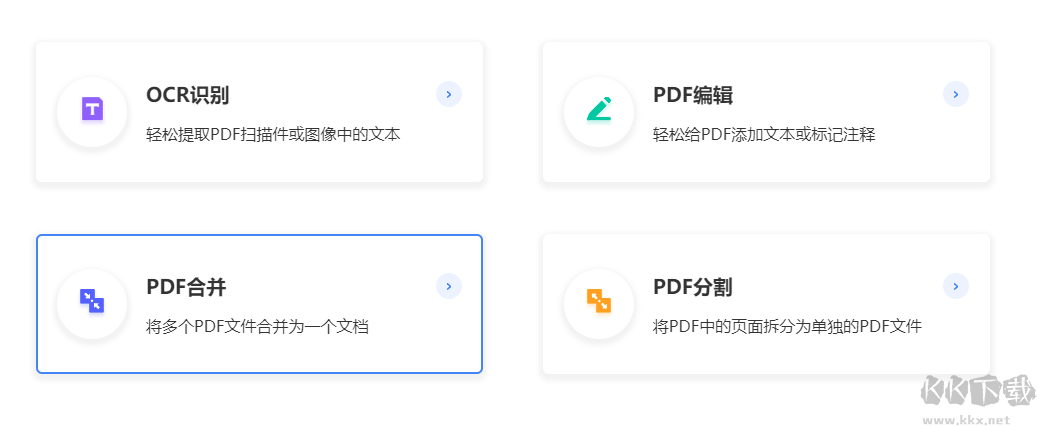This screenshot has width=1037, height=427.
Task: Open the arrow on the OCR识别 card
Action: [x=449, y=95]
